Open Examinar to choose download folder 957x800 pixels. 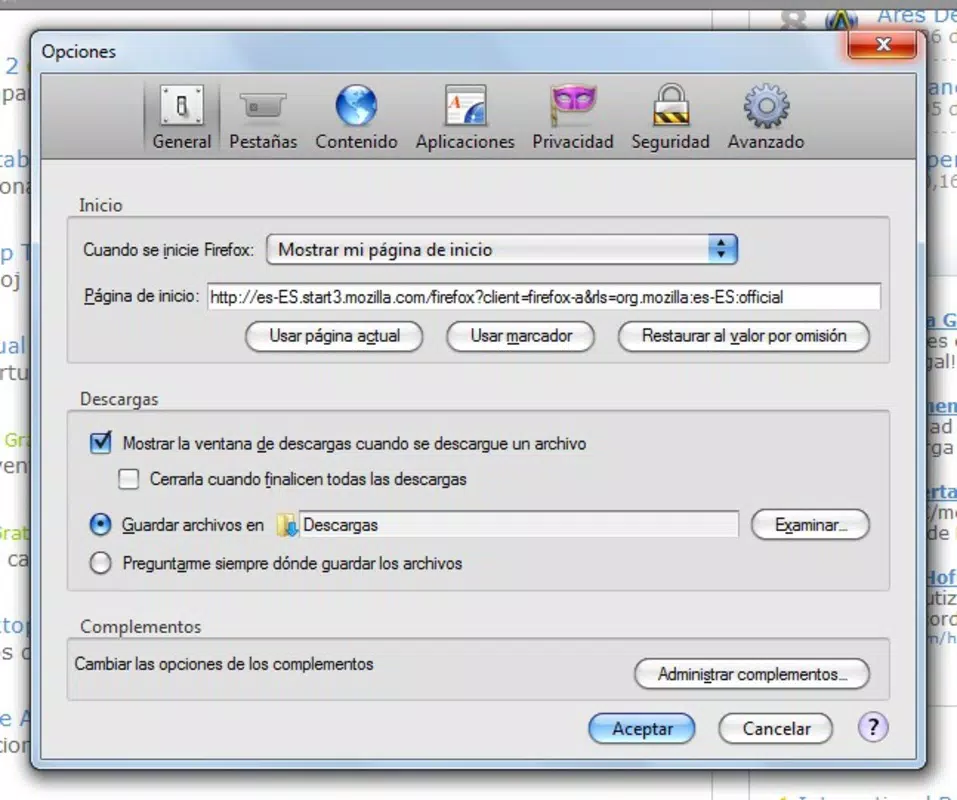810,525
